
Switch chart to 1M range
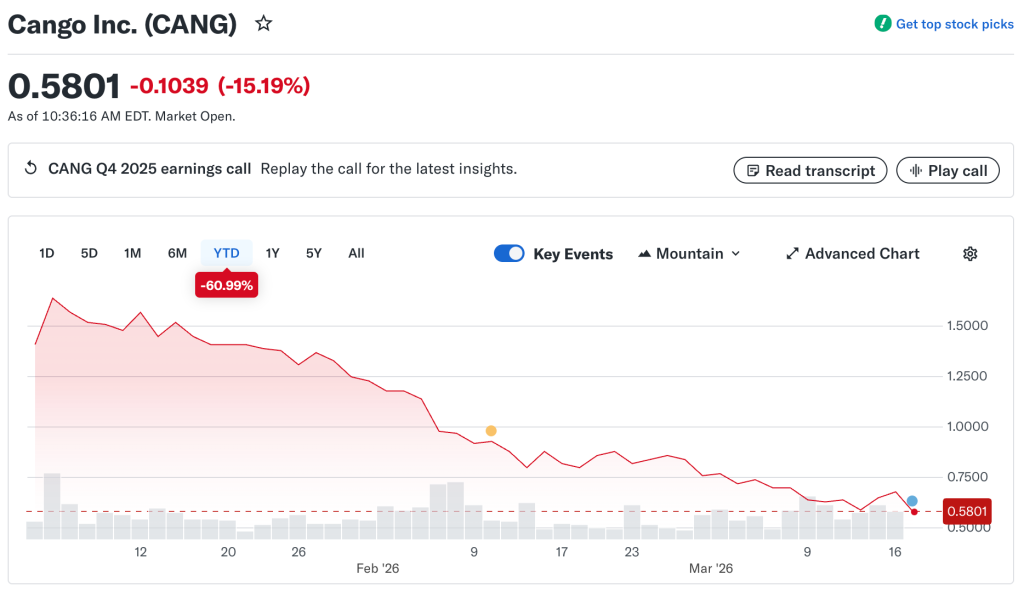pos(132,253)
